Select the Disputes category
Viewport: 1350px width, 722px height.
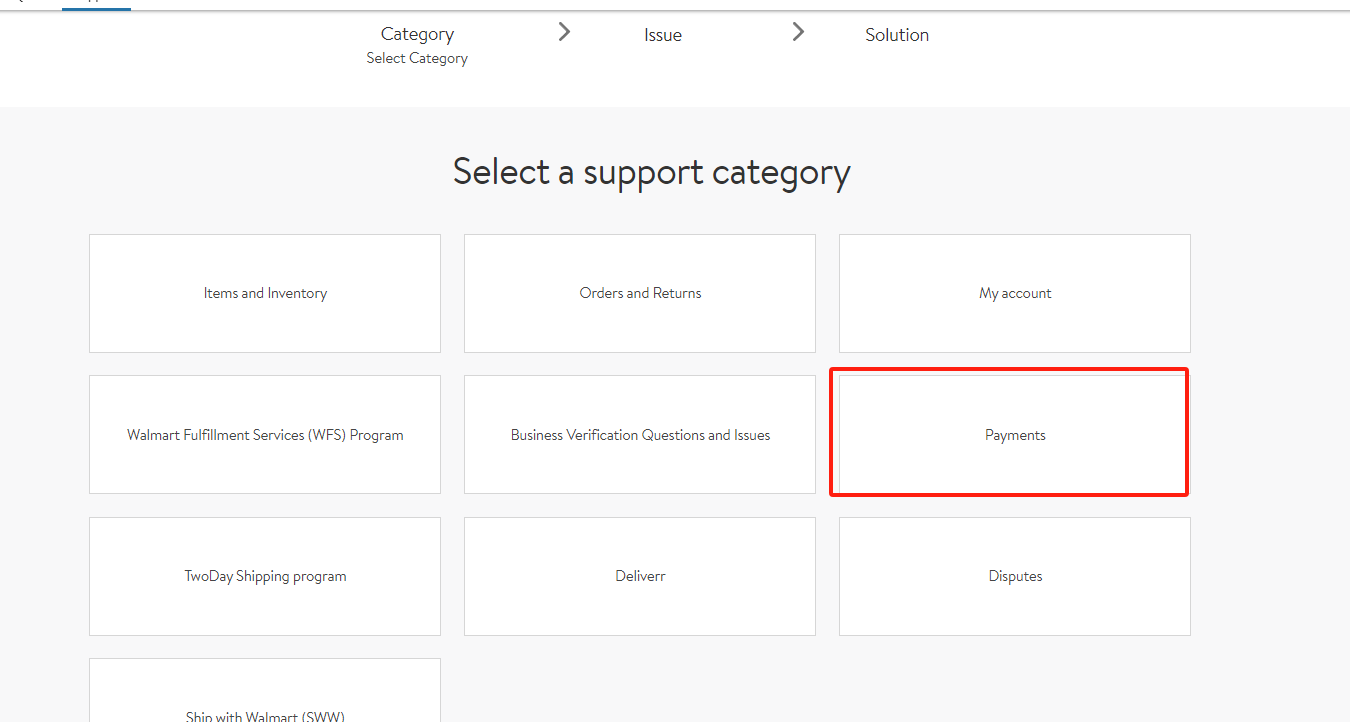click(1014, 576)
